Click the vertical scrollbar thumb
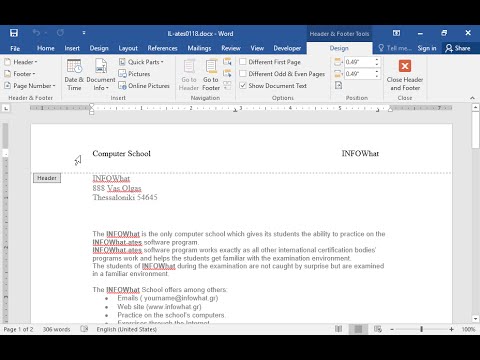The height and width of the screenshot is (360, 480). (475, 130)
